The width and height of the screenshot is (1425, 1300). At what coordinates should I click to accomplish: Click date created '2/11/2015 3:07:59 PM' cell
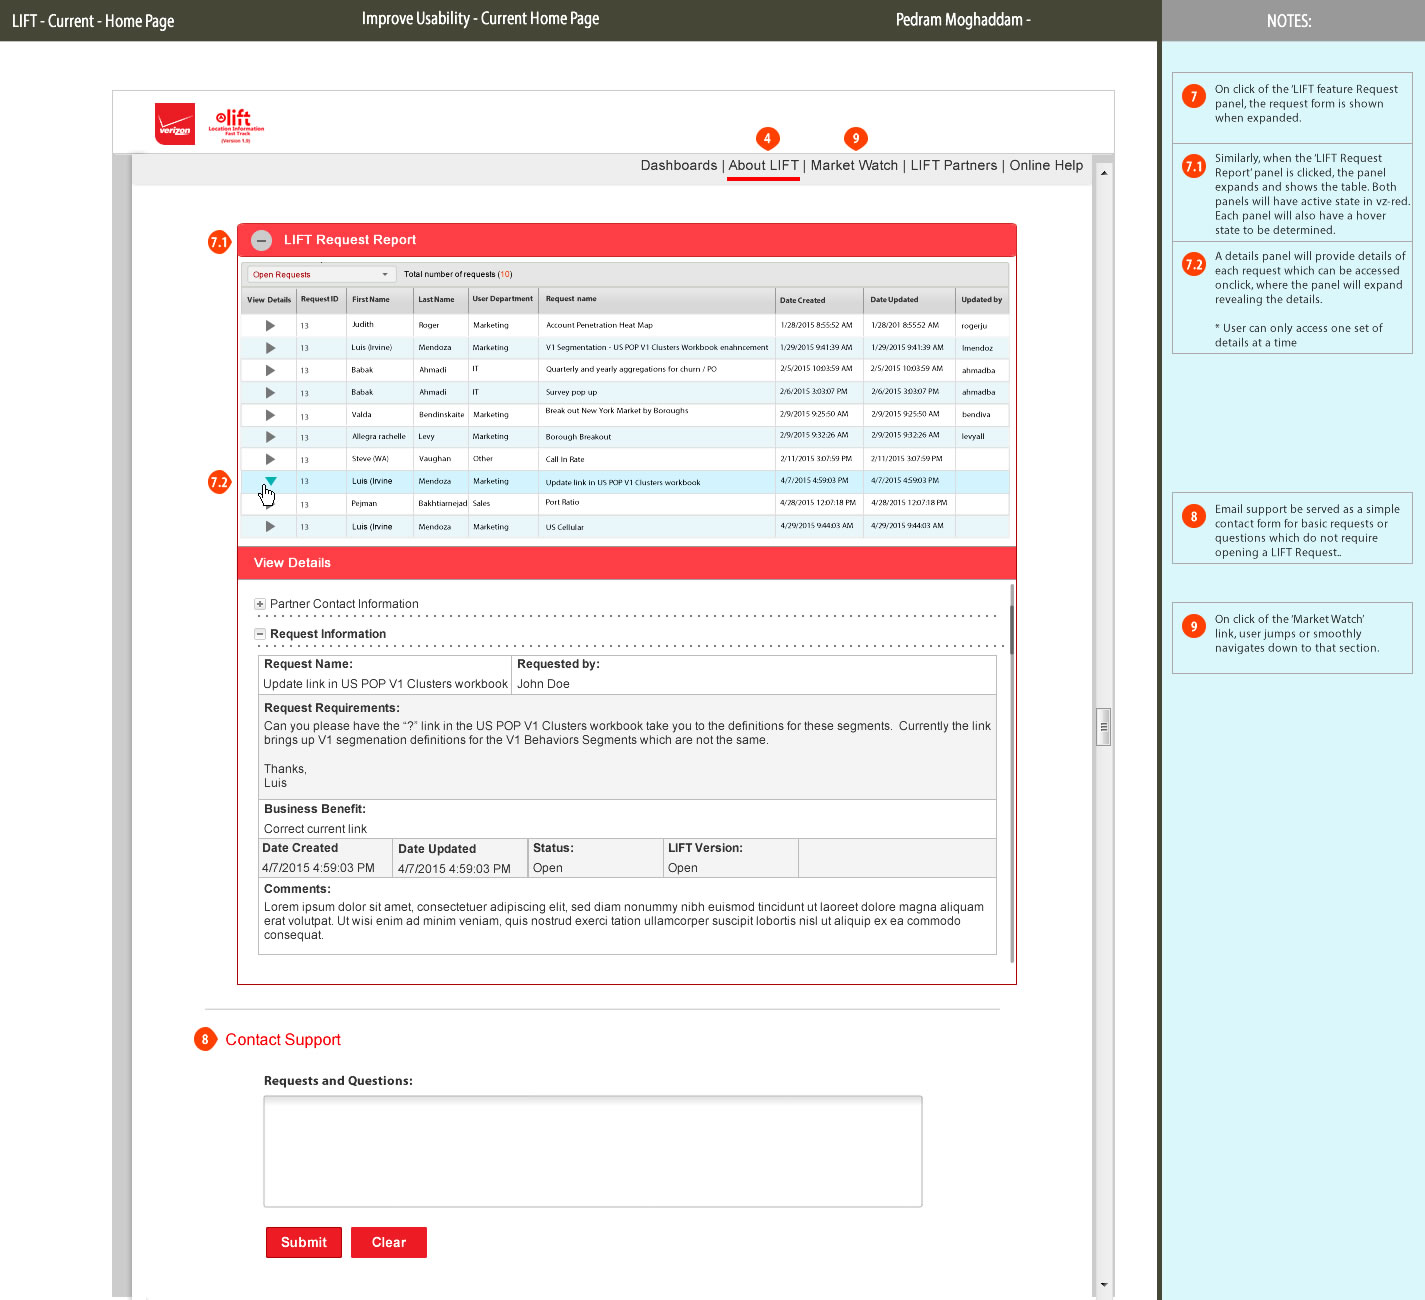tap(816, 459)
